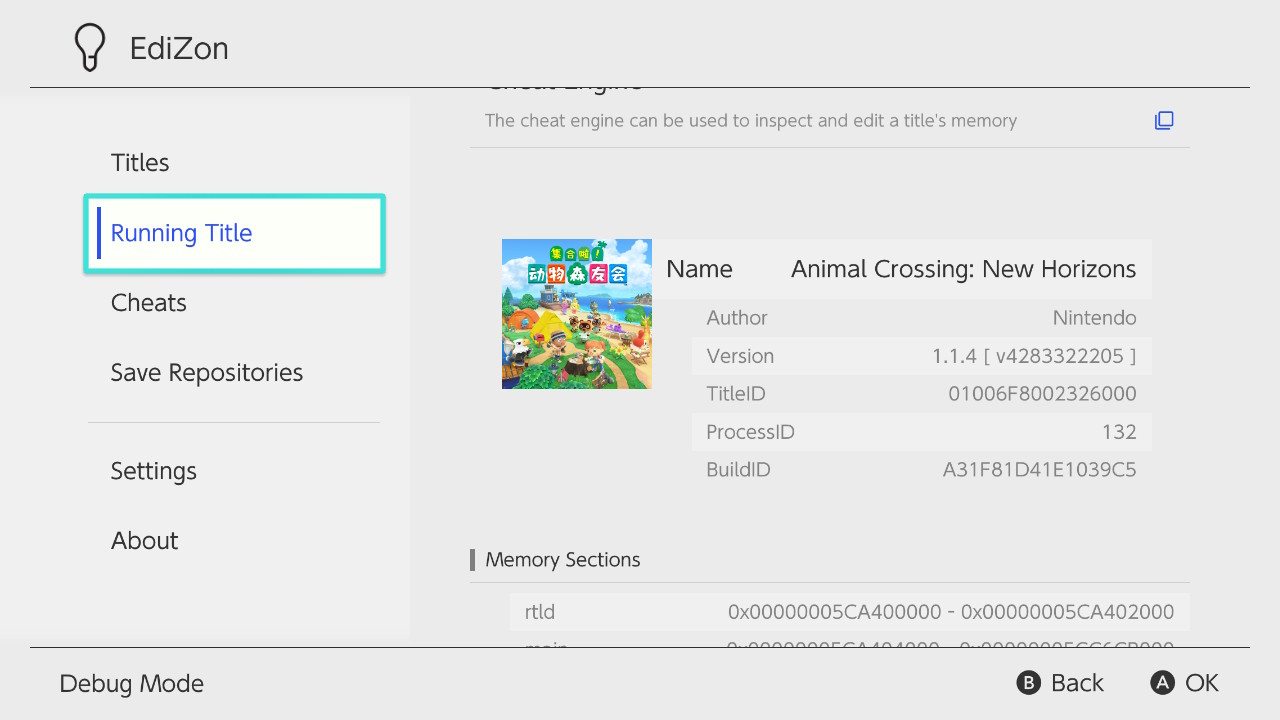Viewport: 1280px width, 720px height.
Task: Click the TitleID 01006F8002326000 row
Action: pos(921,394)
